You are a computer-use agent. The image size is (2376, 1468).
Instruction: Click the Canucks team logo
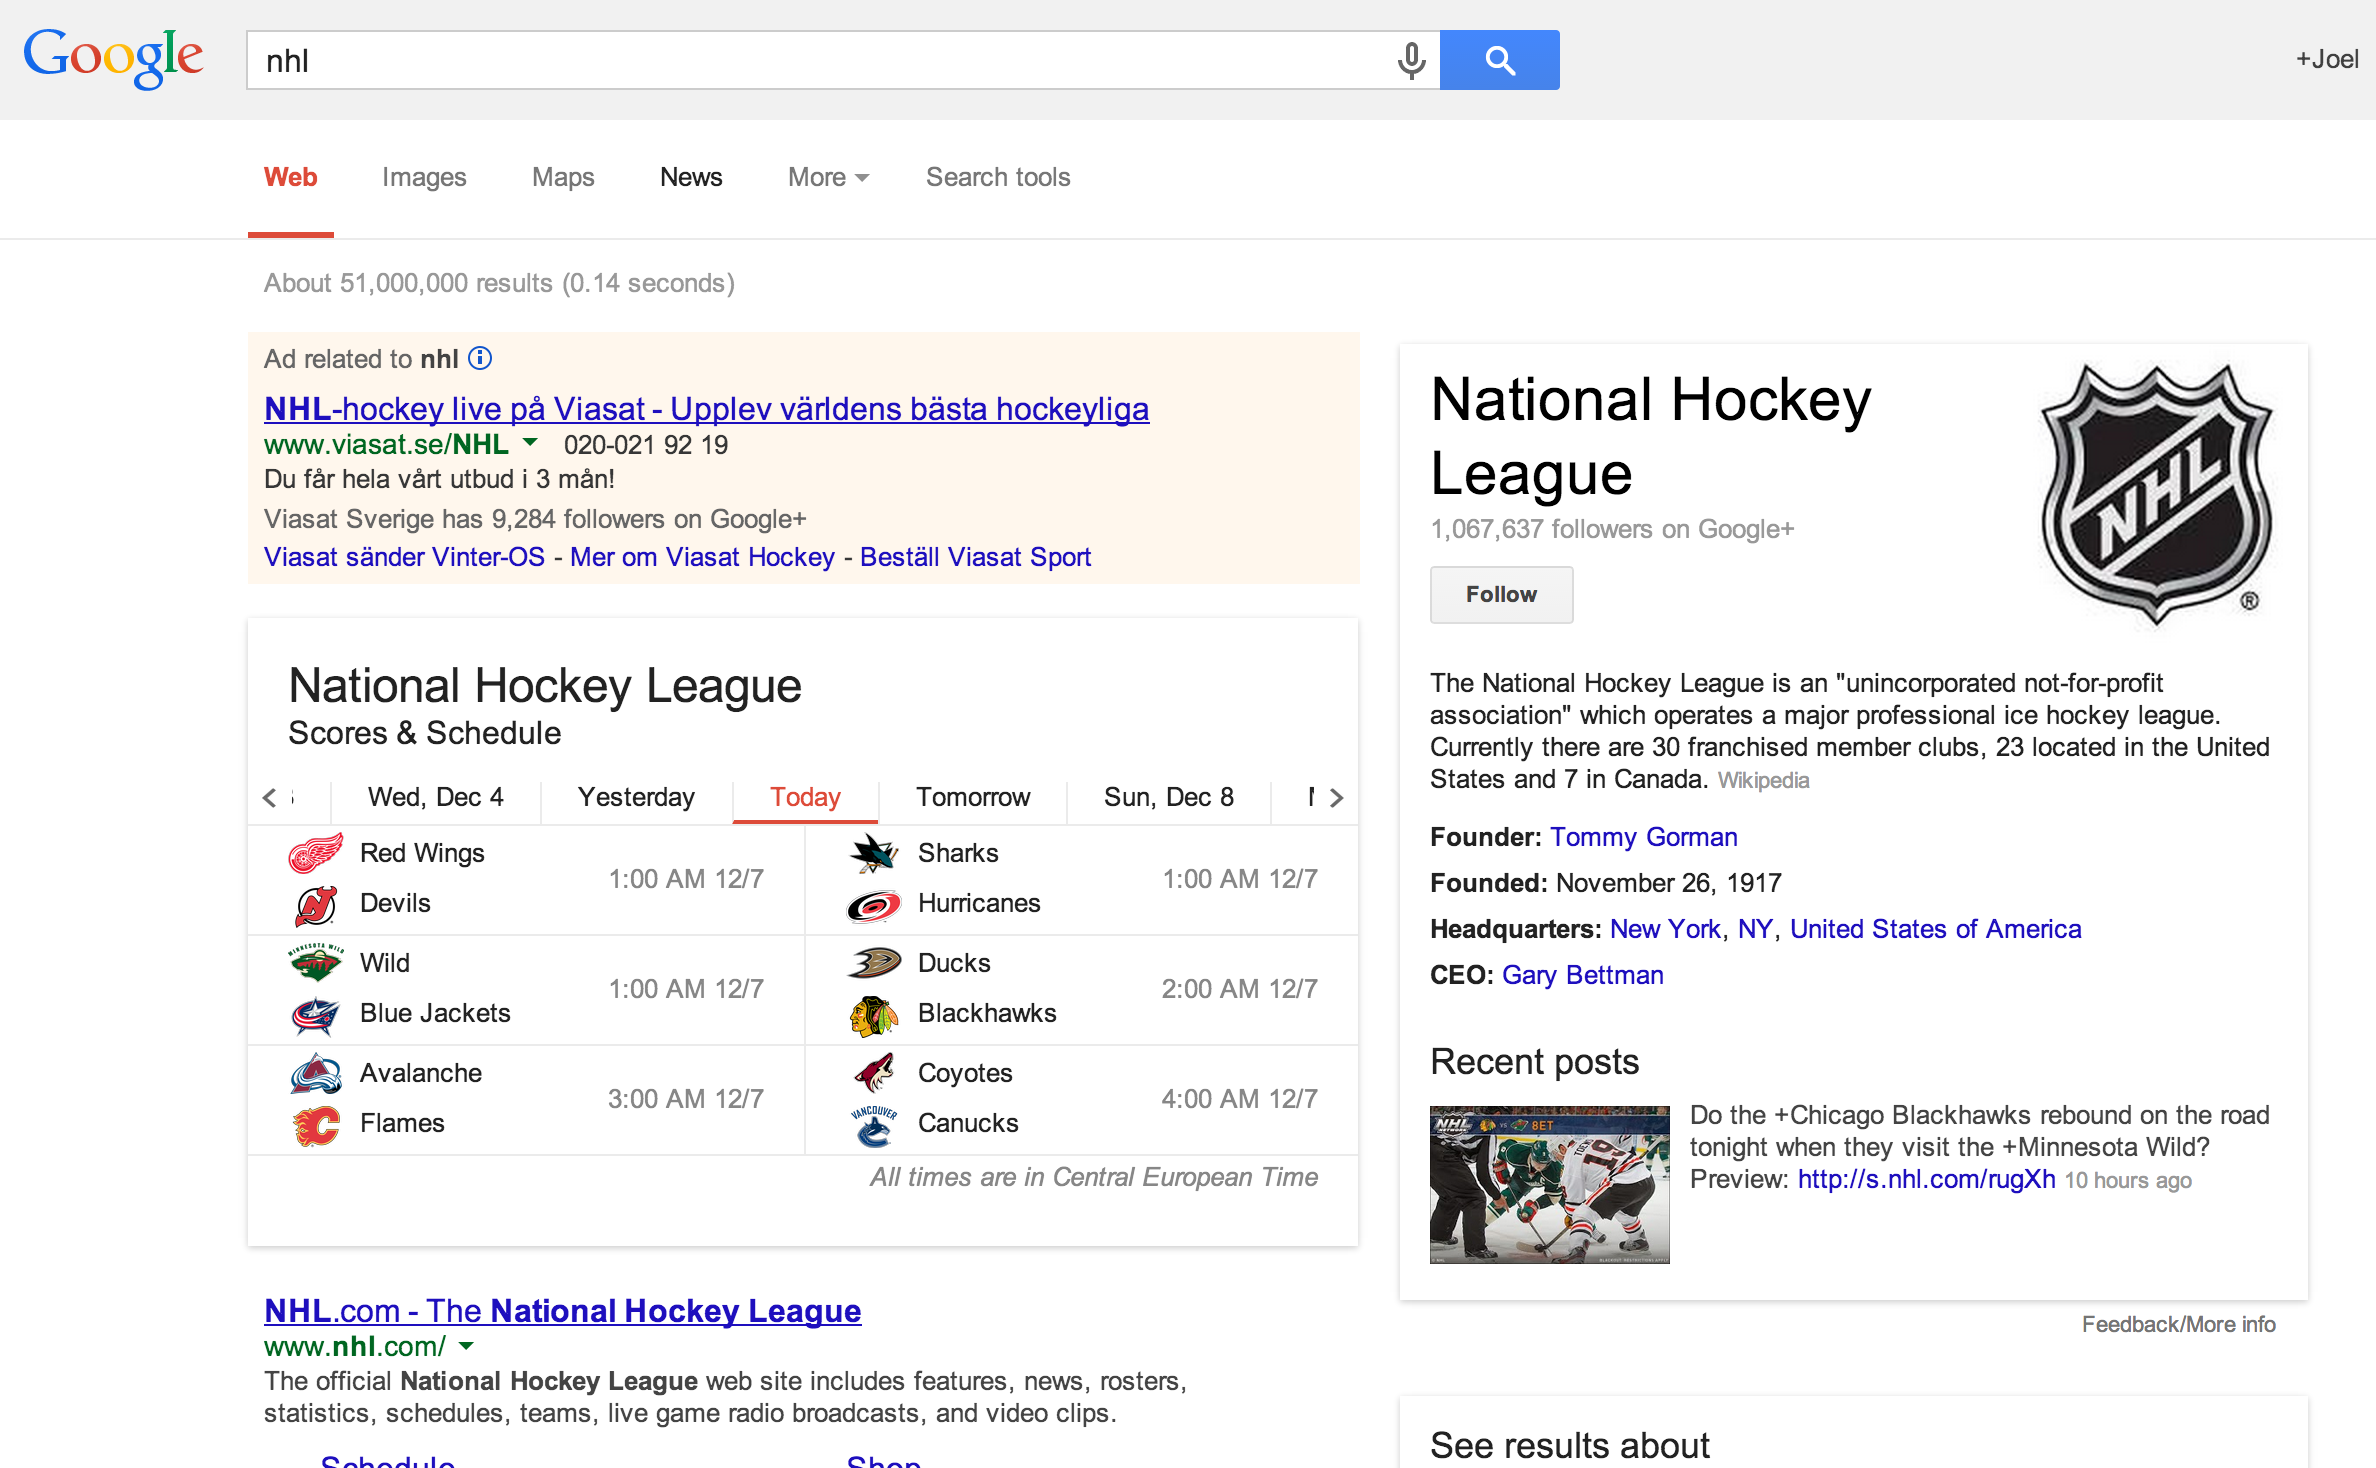pyautogui.click(x=874, y=1124)
